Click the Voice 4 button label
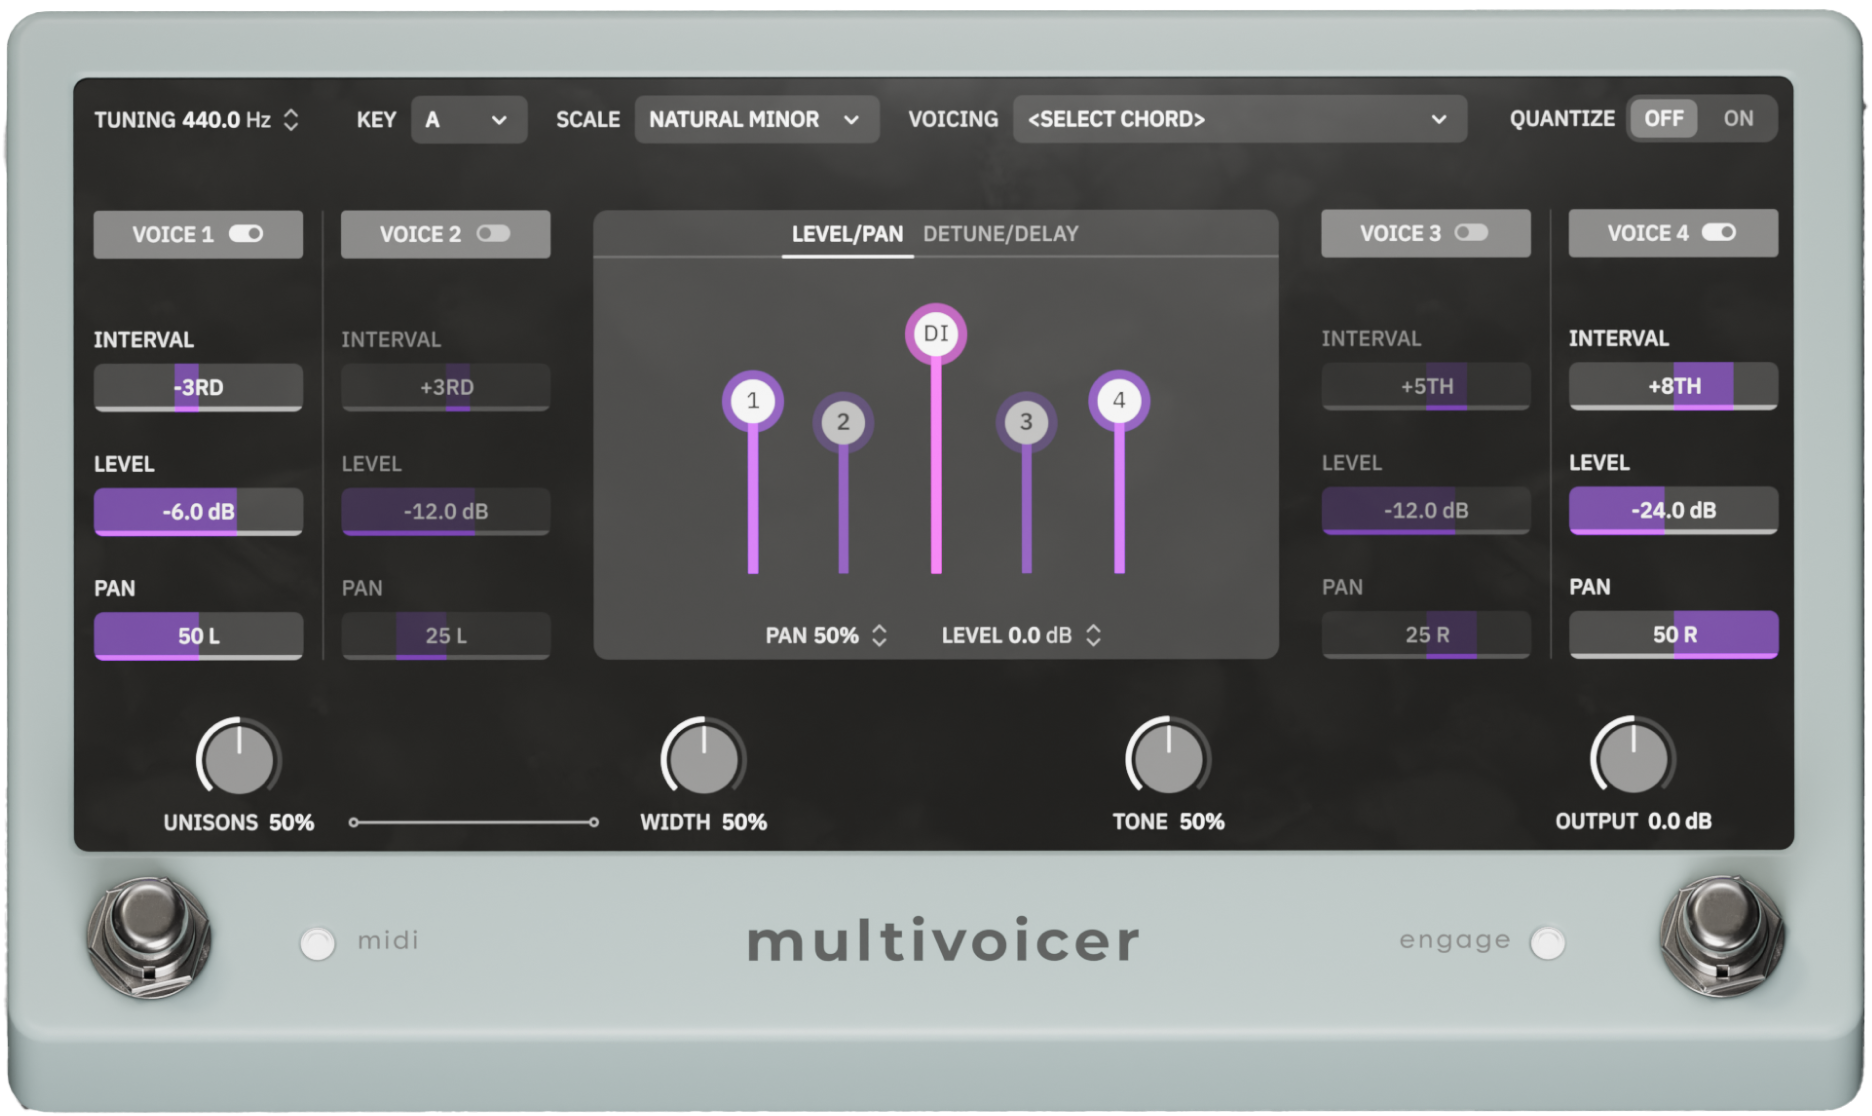 (1648, 234)
